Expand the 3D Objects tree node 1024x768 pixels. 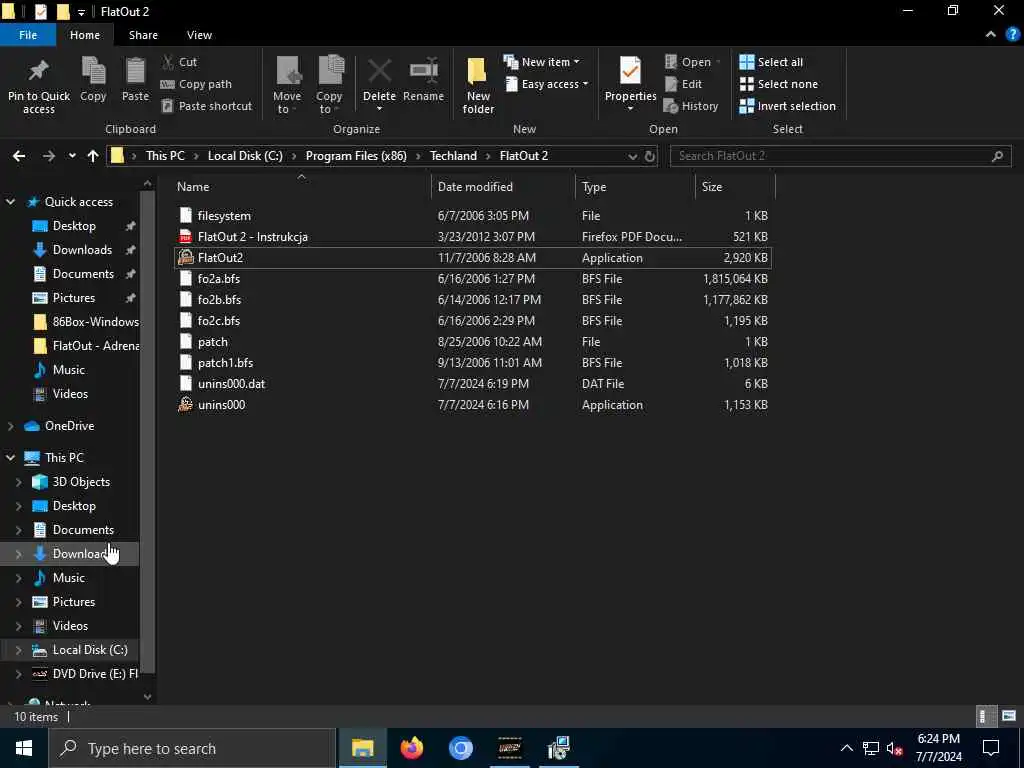tap(18, 483)
